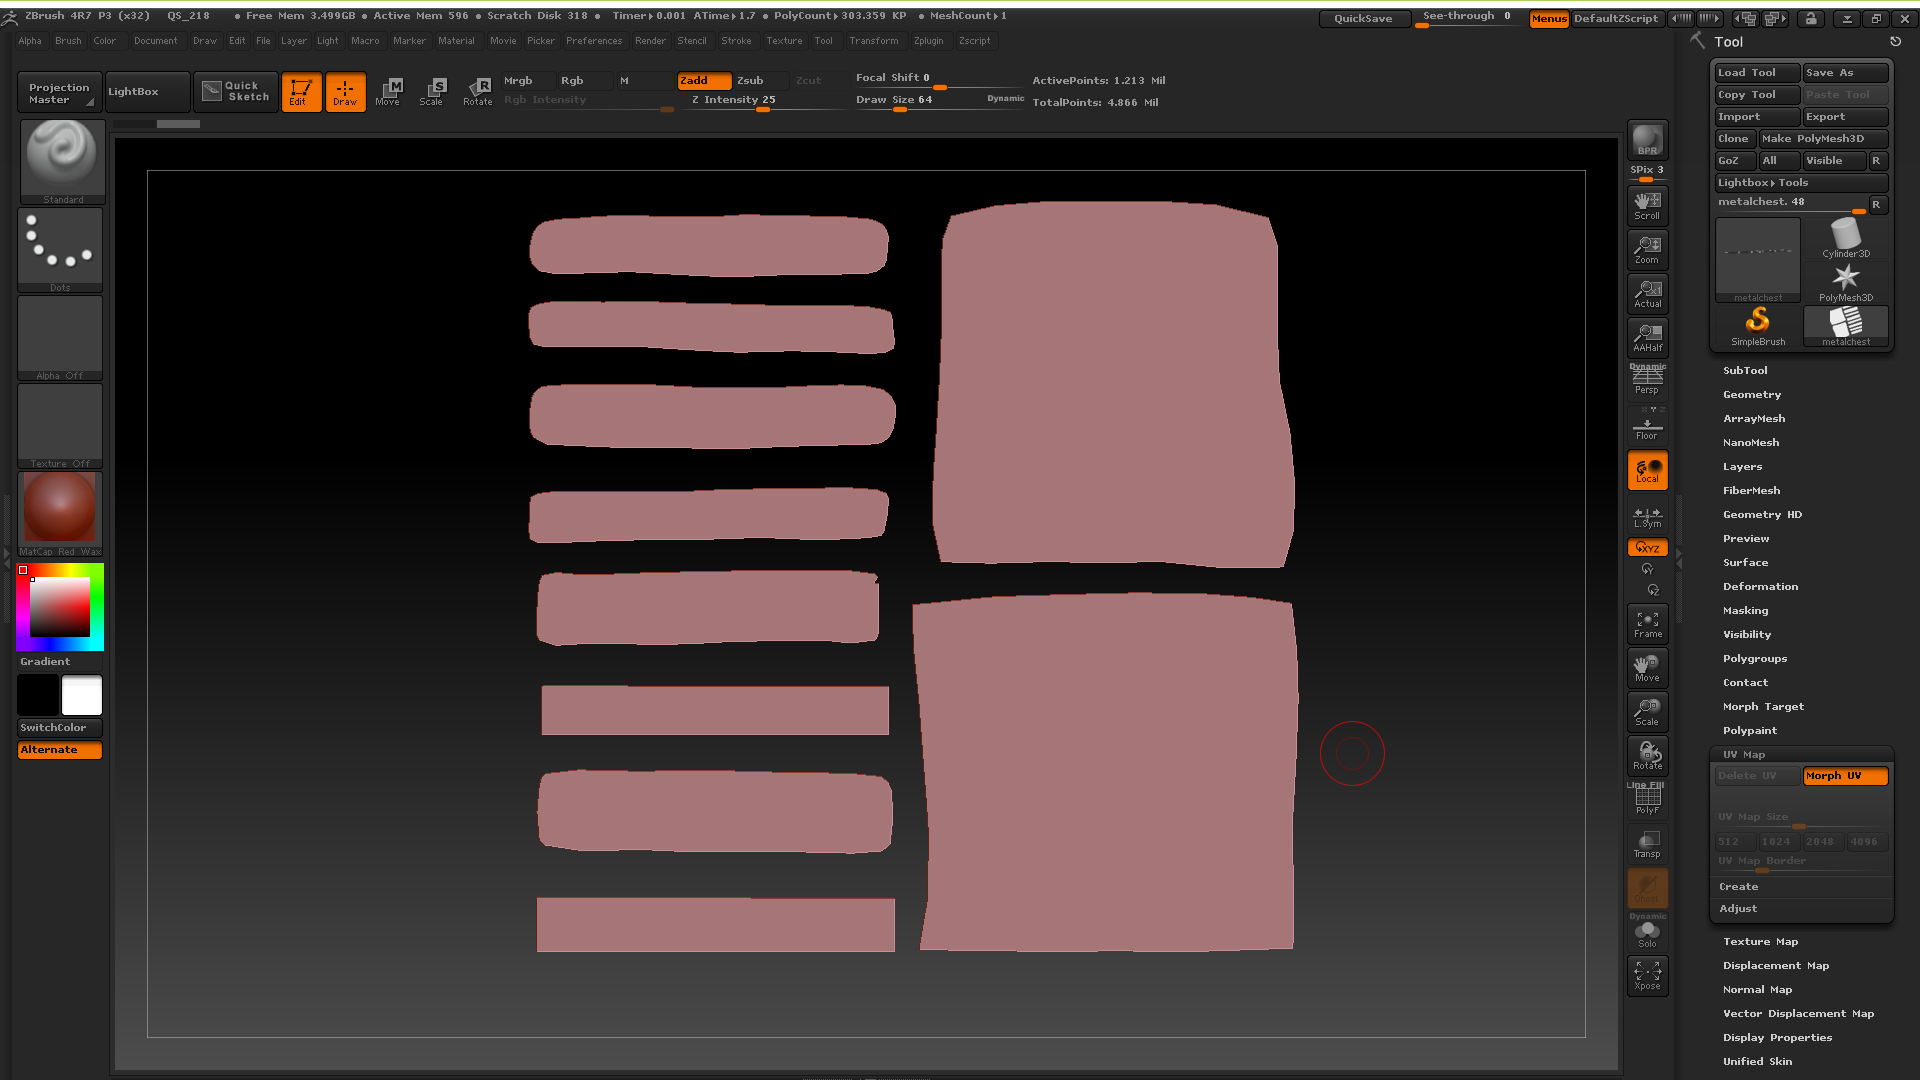Expand the Texture Map section

click(1760, 941)
